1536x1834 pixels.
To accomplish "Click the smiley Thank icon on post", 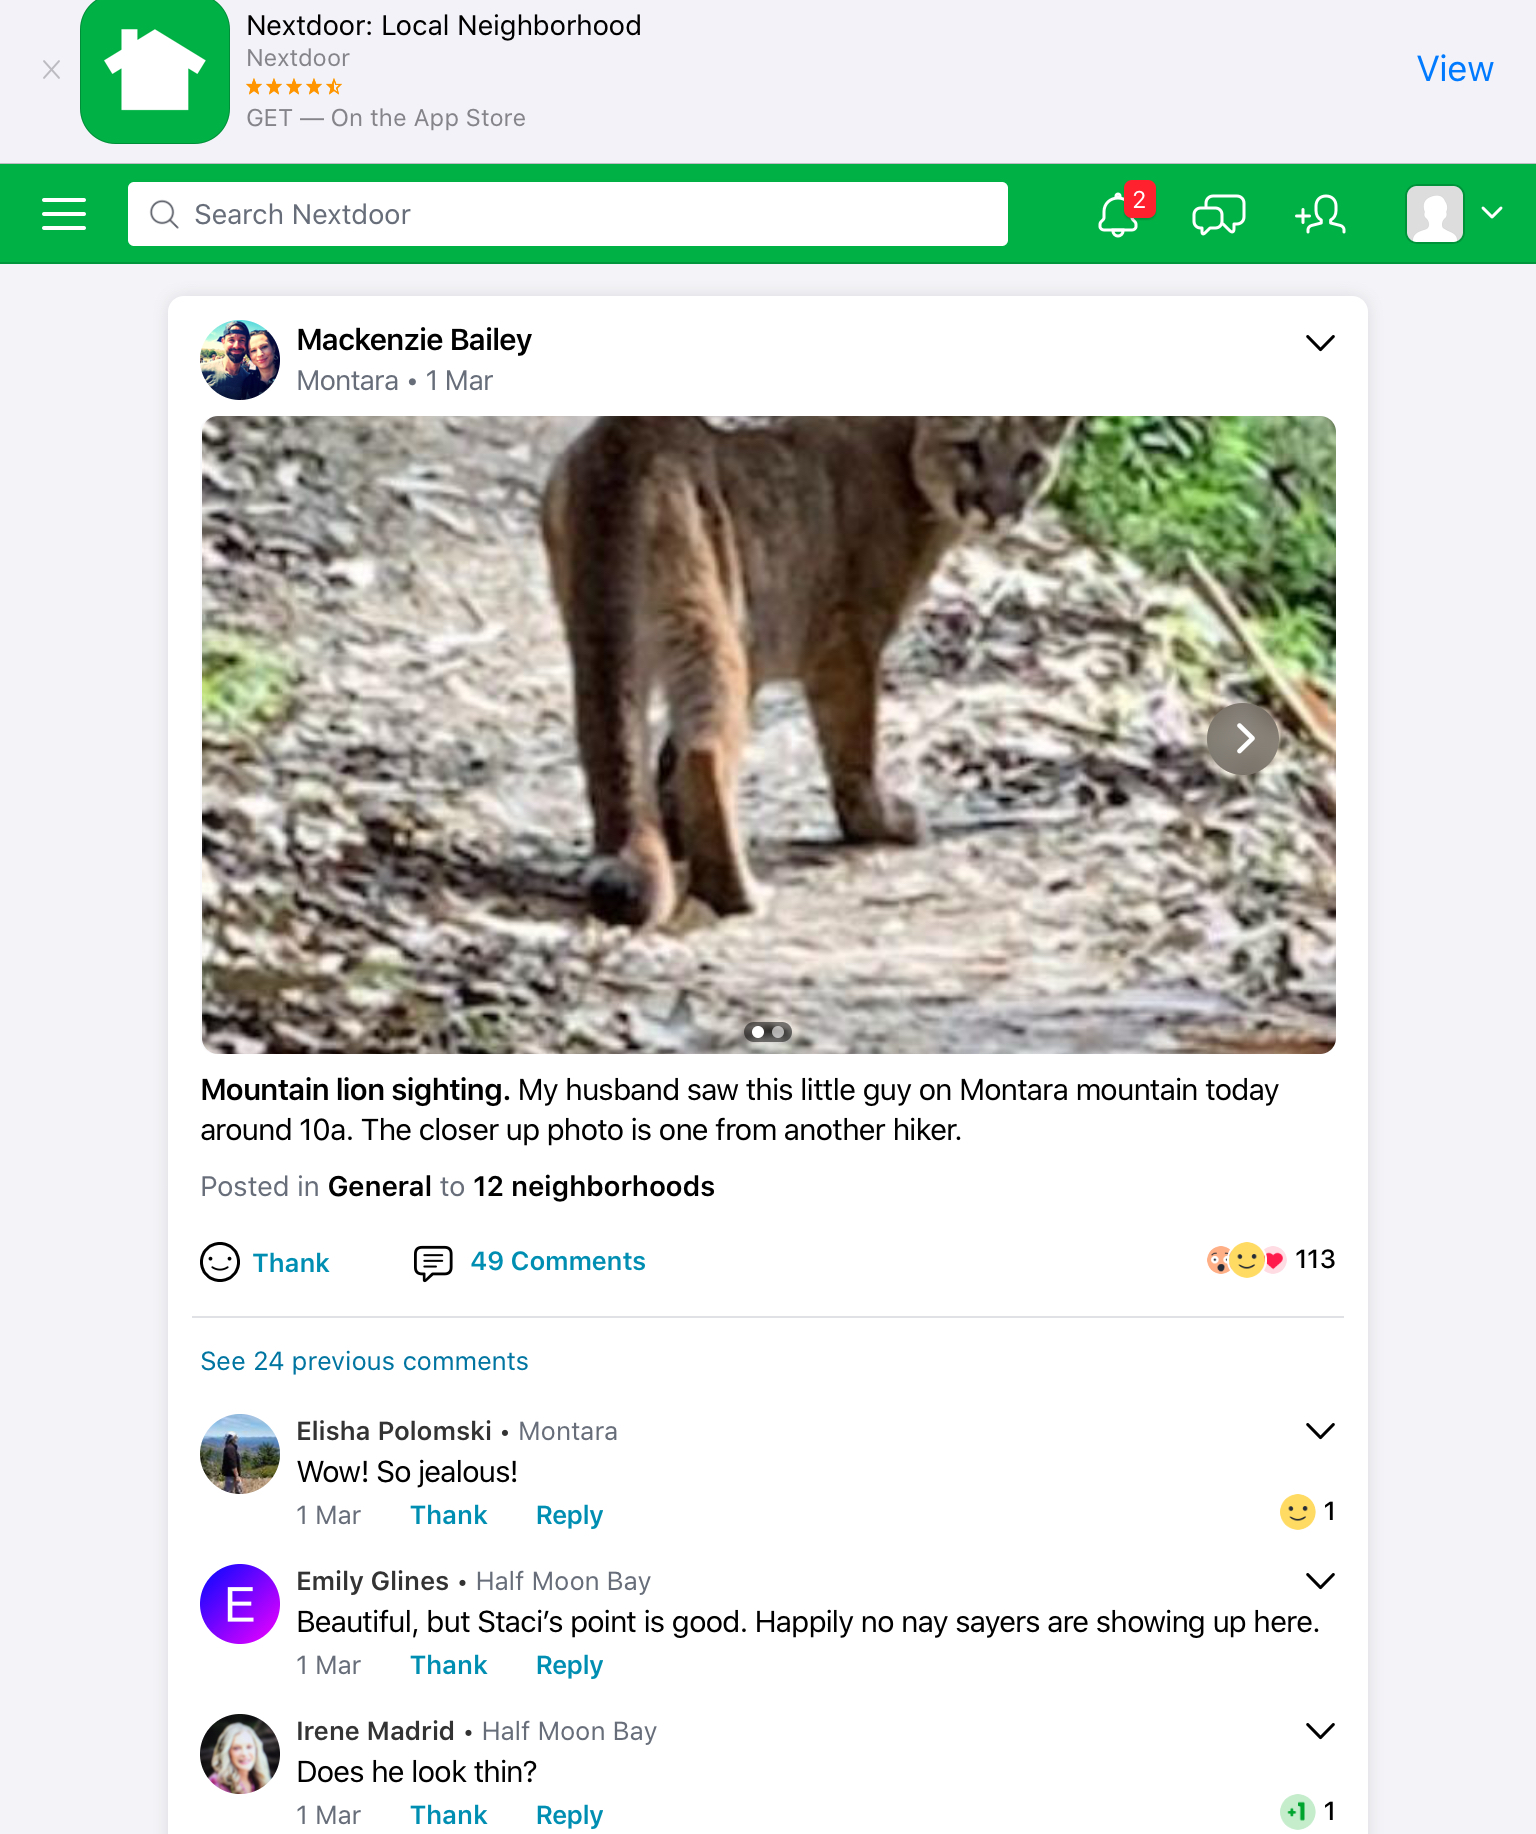I will coord(220,1262).
